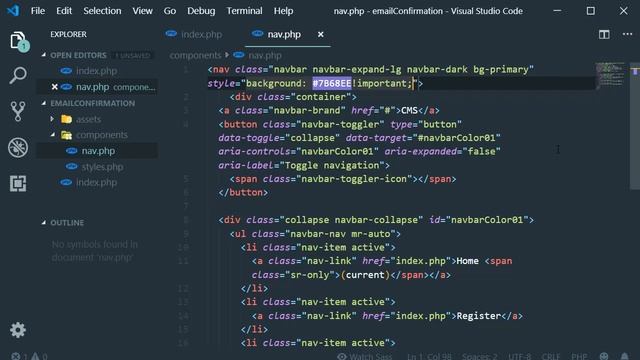This screenshot has width=640, height=360.
Task: Click the 'bg-primary' class text
Action: [501, 69]
